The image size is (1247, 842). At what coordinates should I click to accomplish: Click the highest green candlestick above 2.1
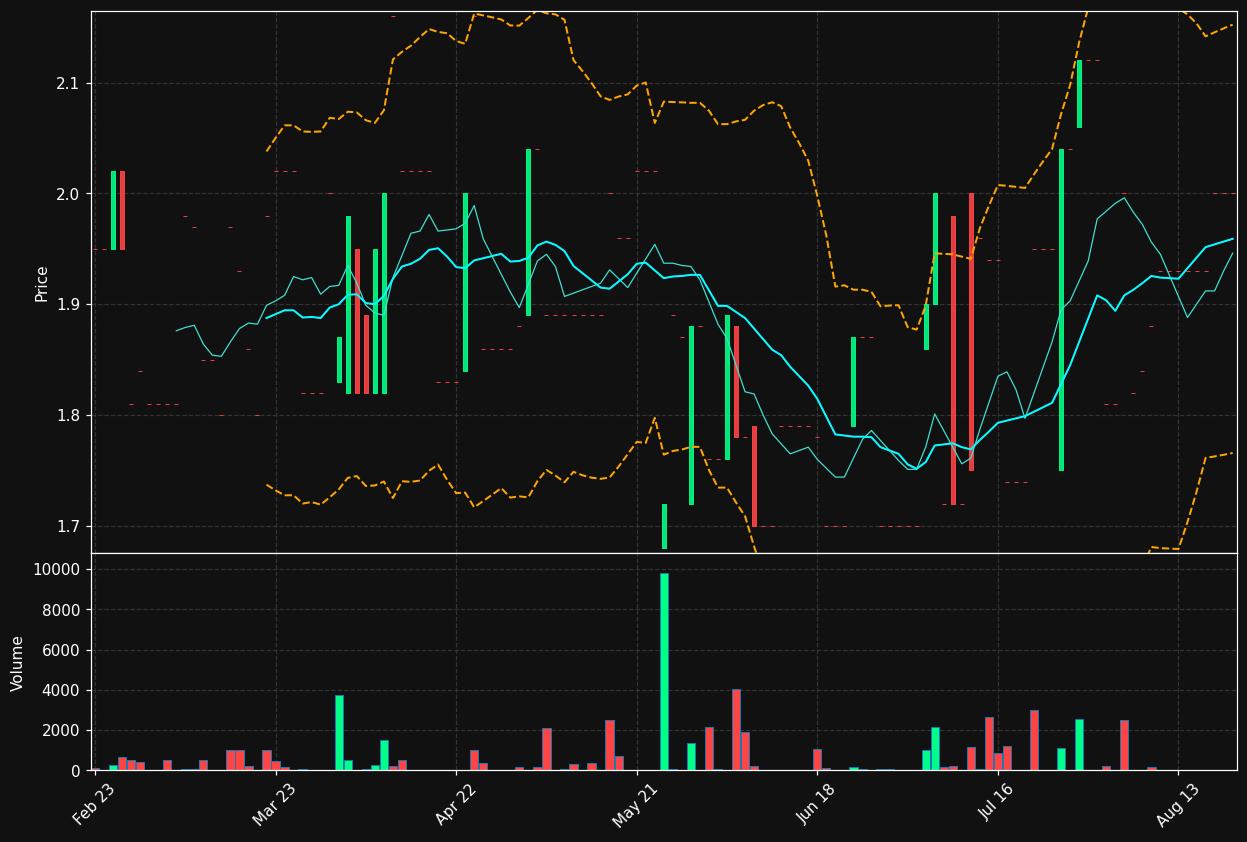click(1079, 94)
